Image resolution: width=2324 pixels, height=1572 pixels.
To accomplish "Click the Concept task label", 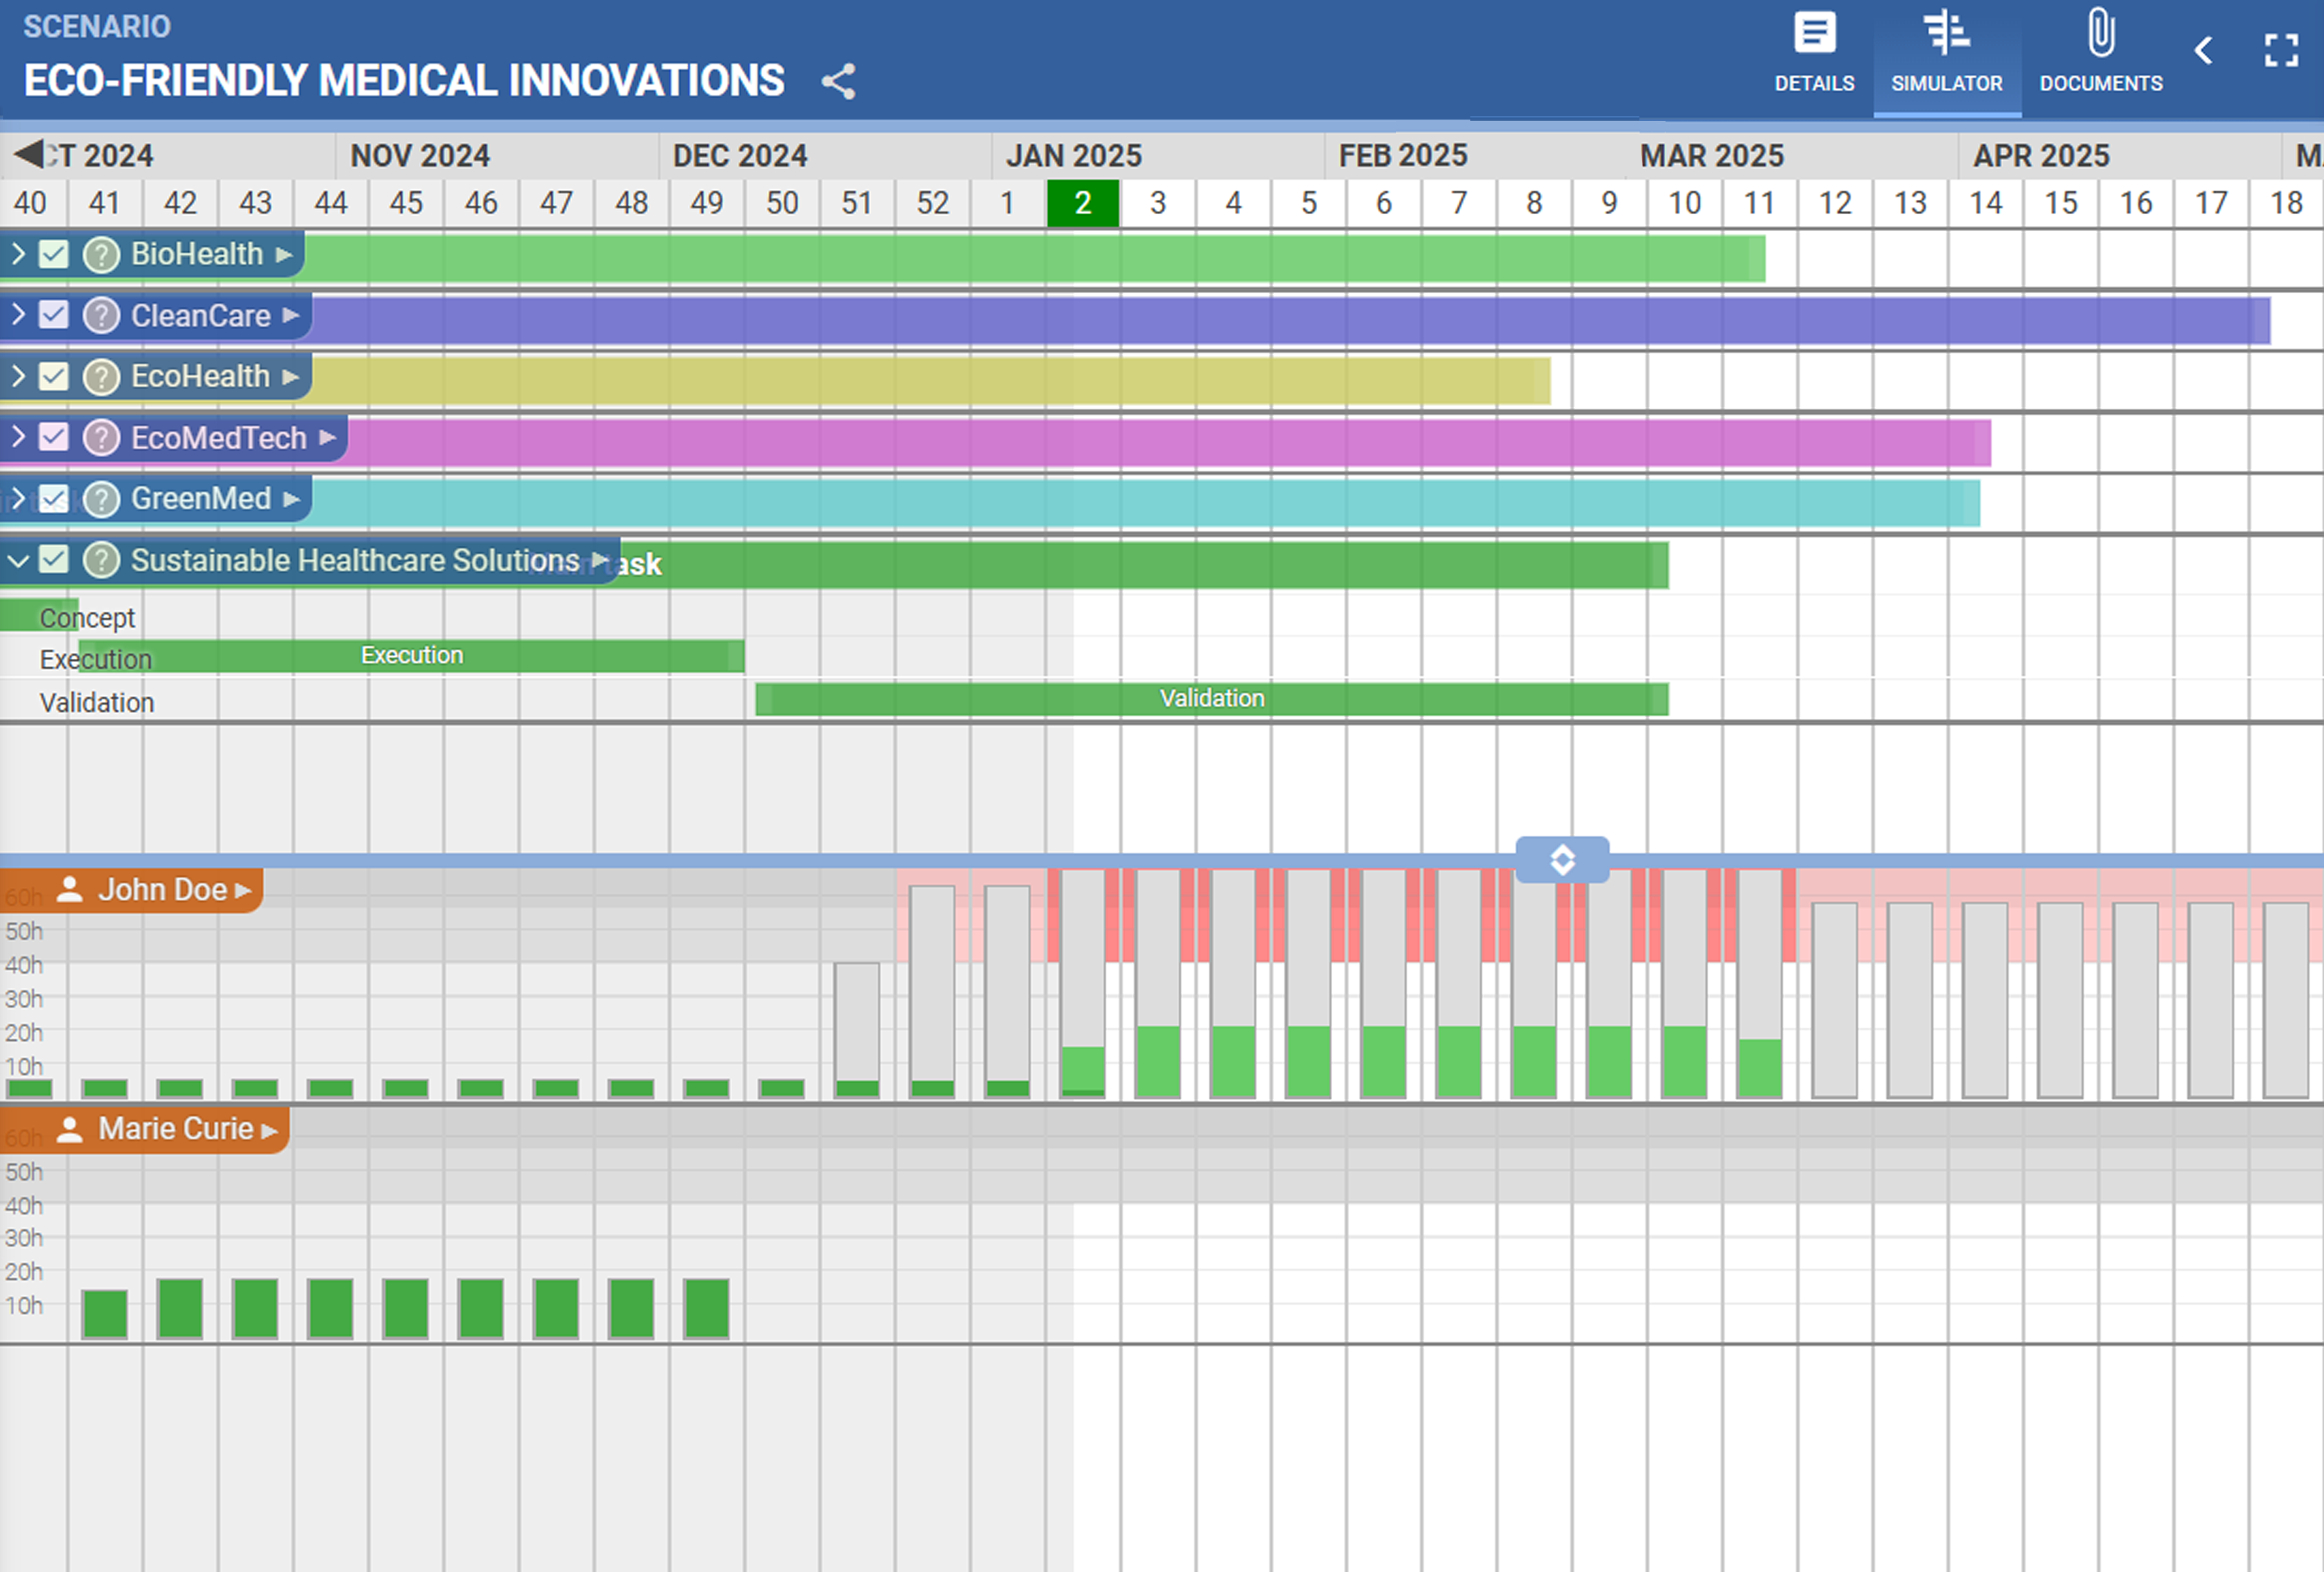I will coord(87,618).
